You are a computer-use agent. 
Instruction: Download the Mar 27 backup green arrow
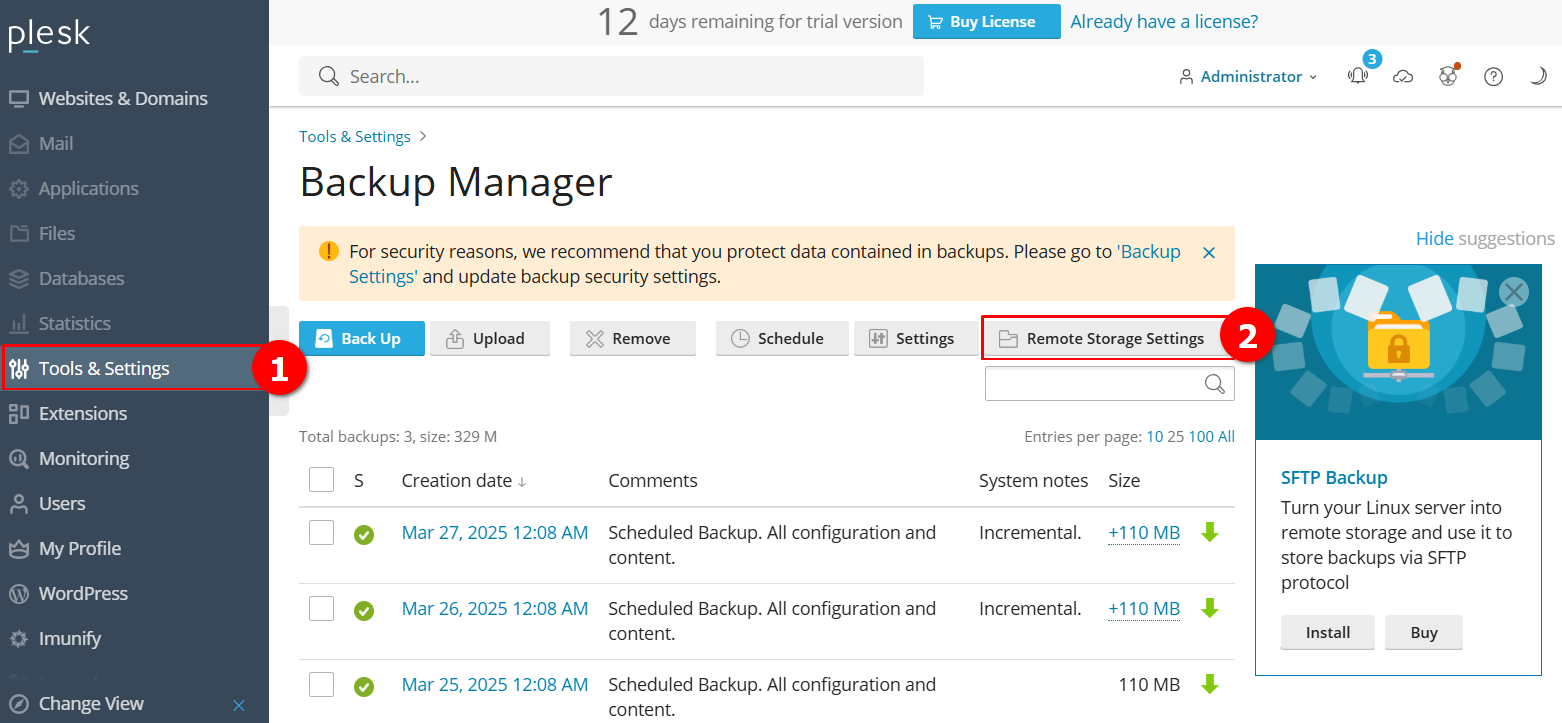(1210, 532)
